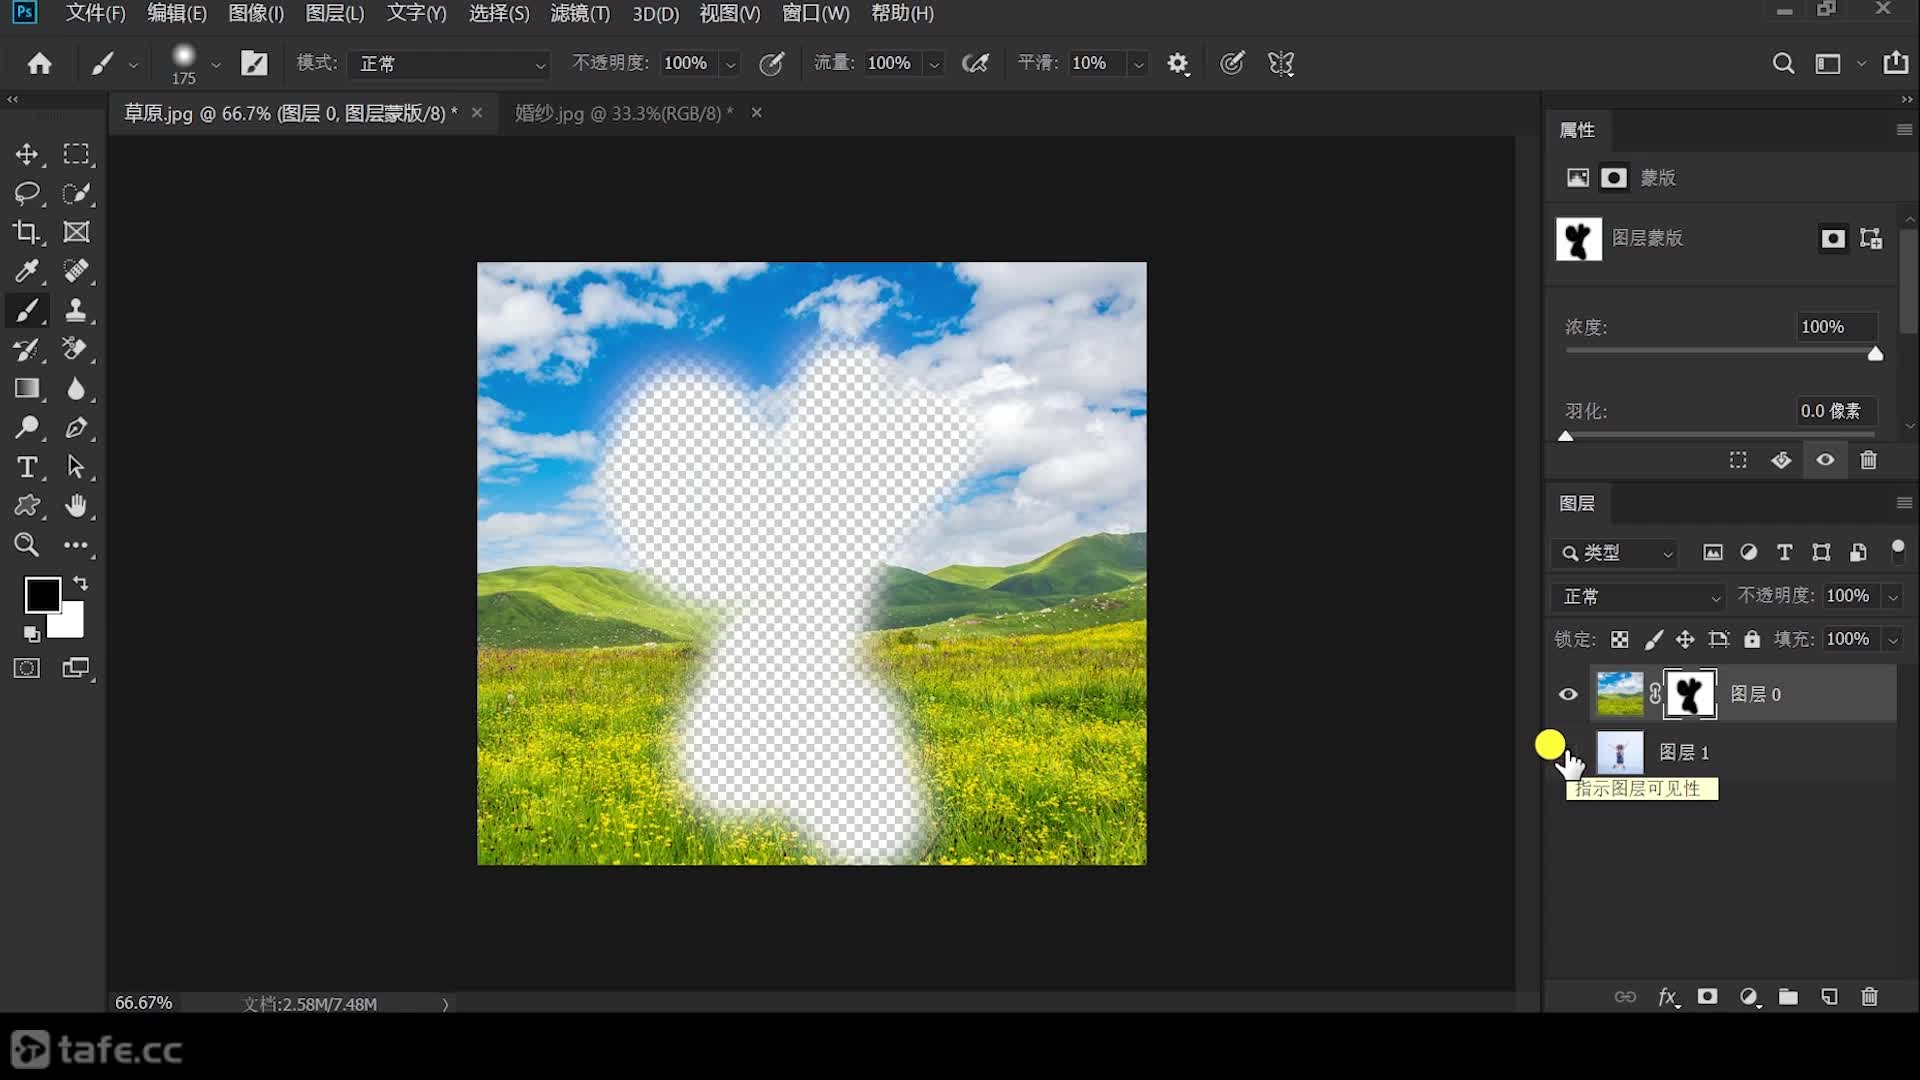The width and height of the screenshot is (1920, 1080).
Task: Toggle mask visibility eye in Properties panel
Action: pyautogui.click(x=1825, y=460)
